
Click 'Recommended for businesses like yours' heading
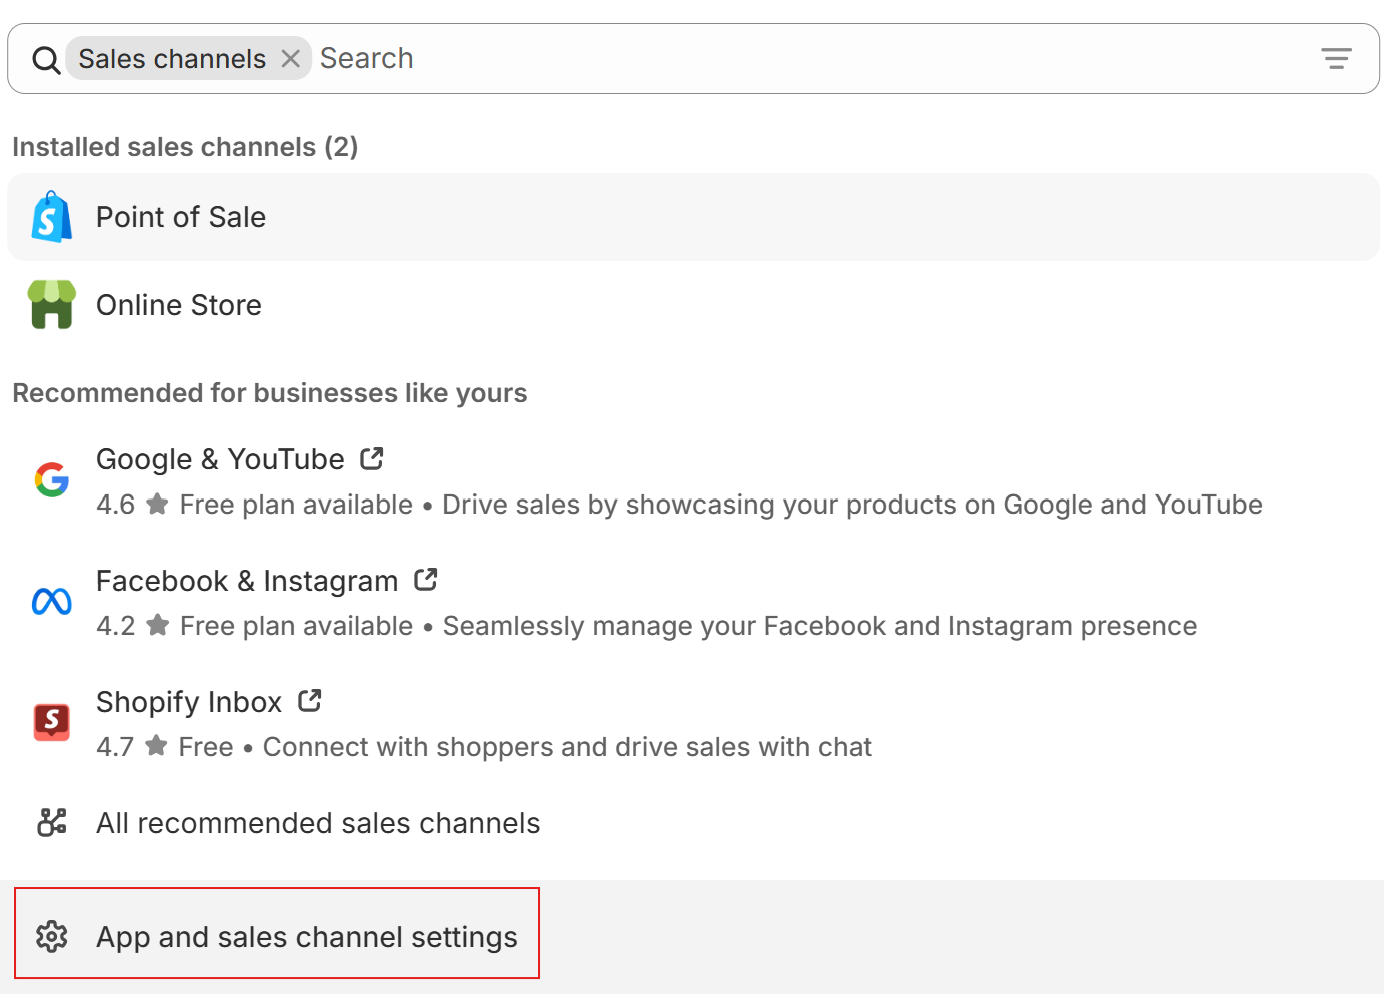(x=270, y=393)
